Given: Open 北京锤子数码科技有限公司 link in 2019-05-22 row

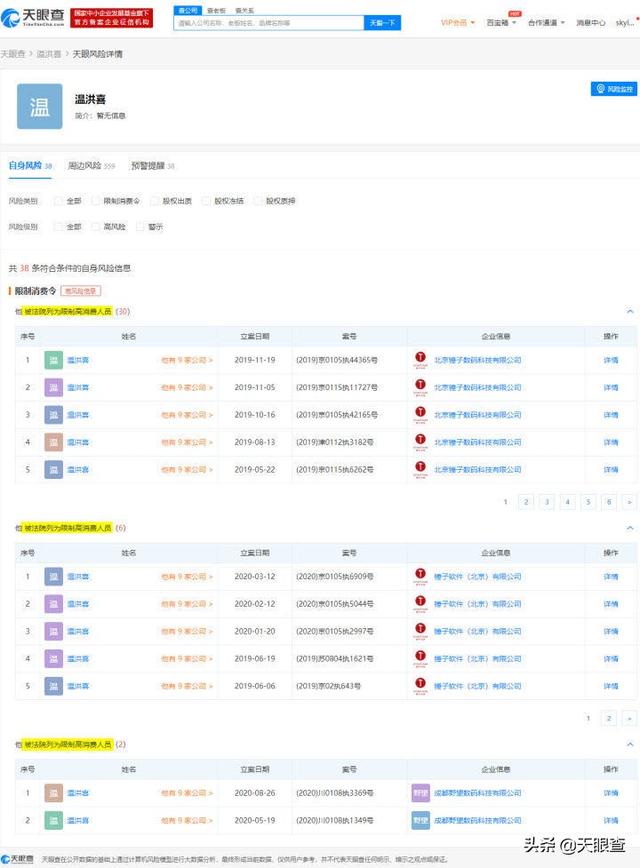Looking at the screenshot, I should (x=477, y=470).
